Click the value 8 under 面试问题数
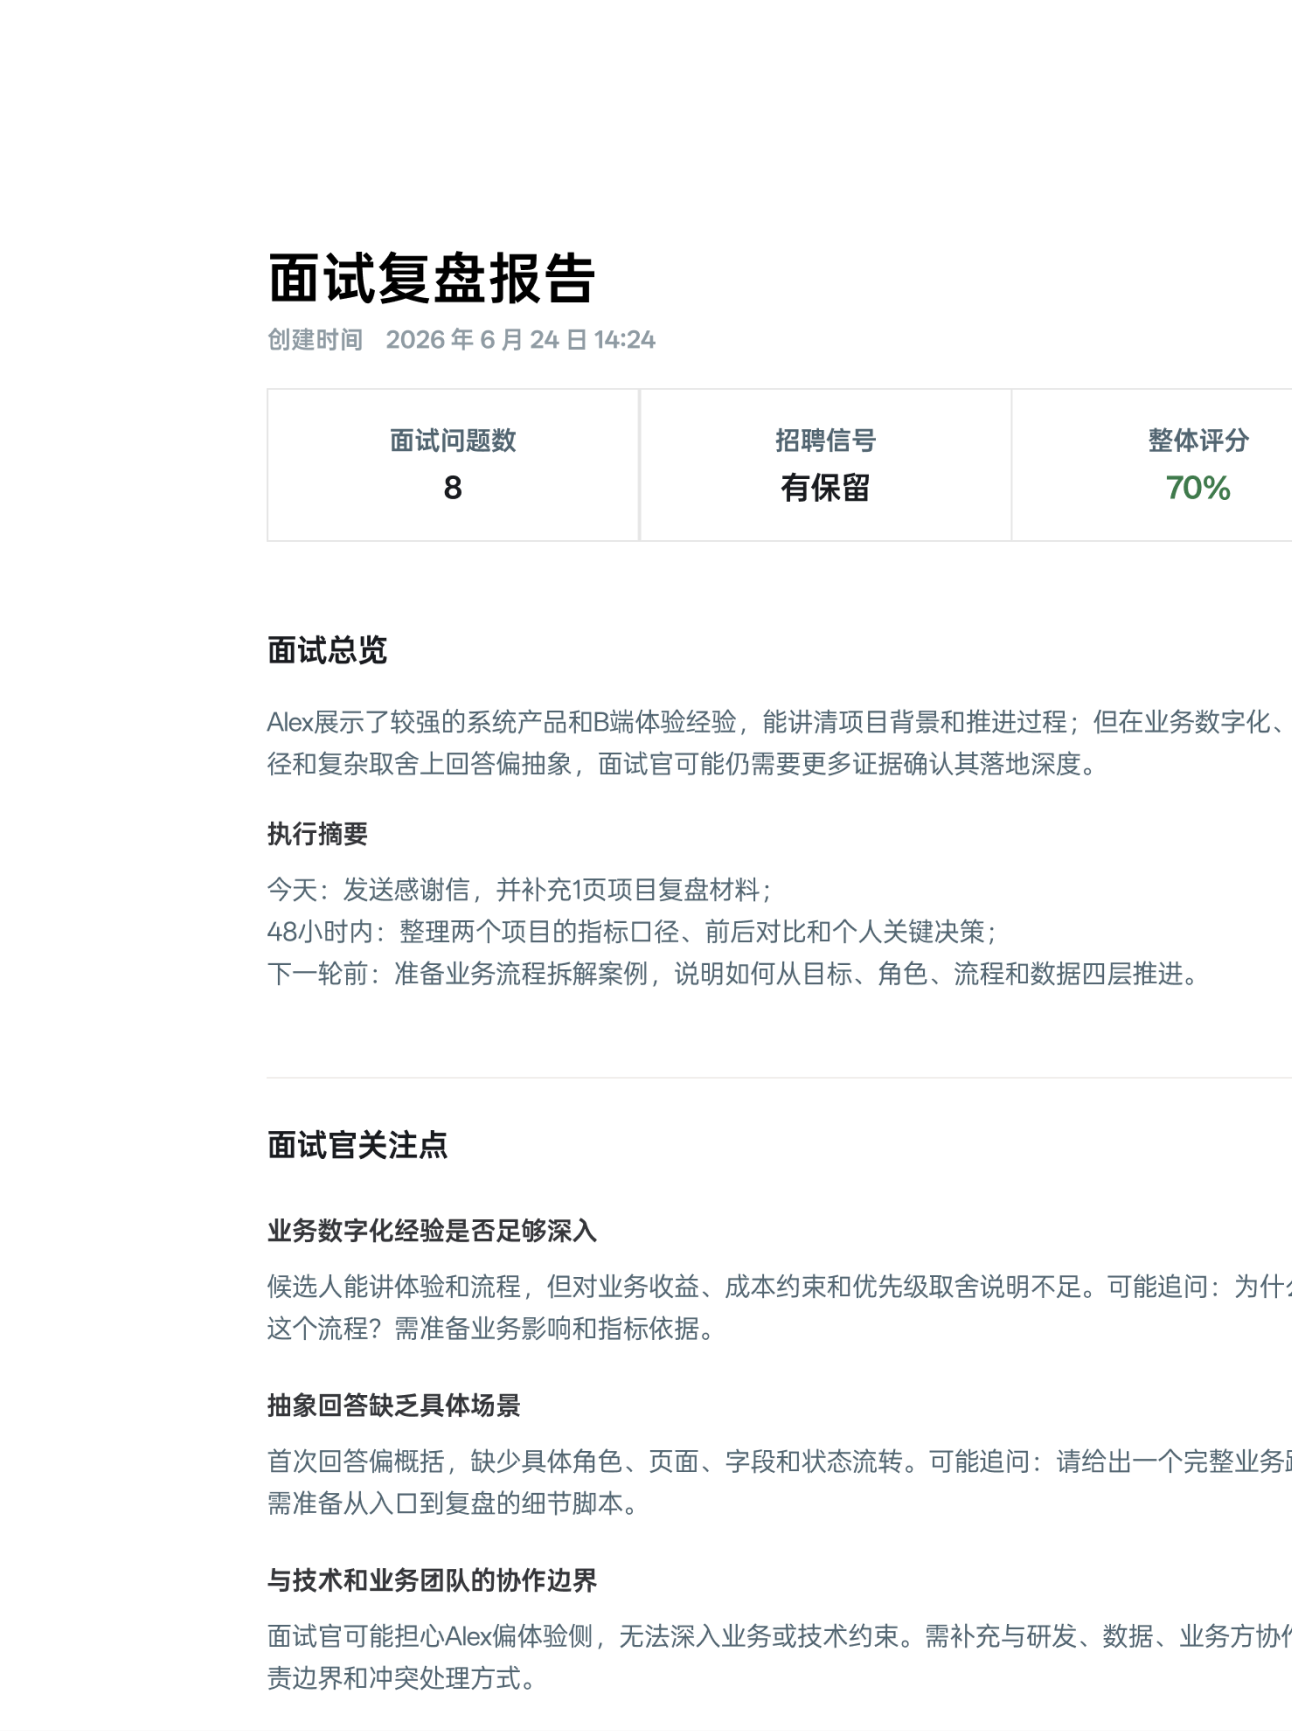This screenshot has width=1292, height=1731. [x=453, y=488]
